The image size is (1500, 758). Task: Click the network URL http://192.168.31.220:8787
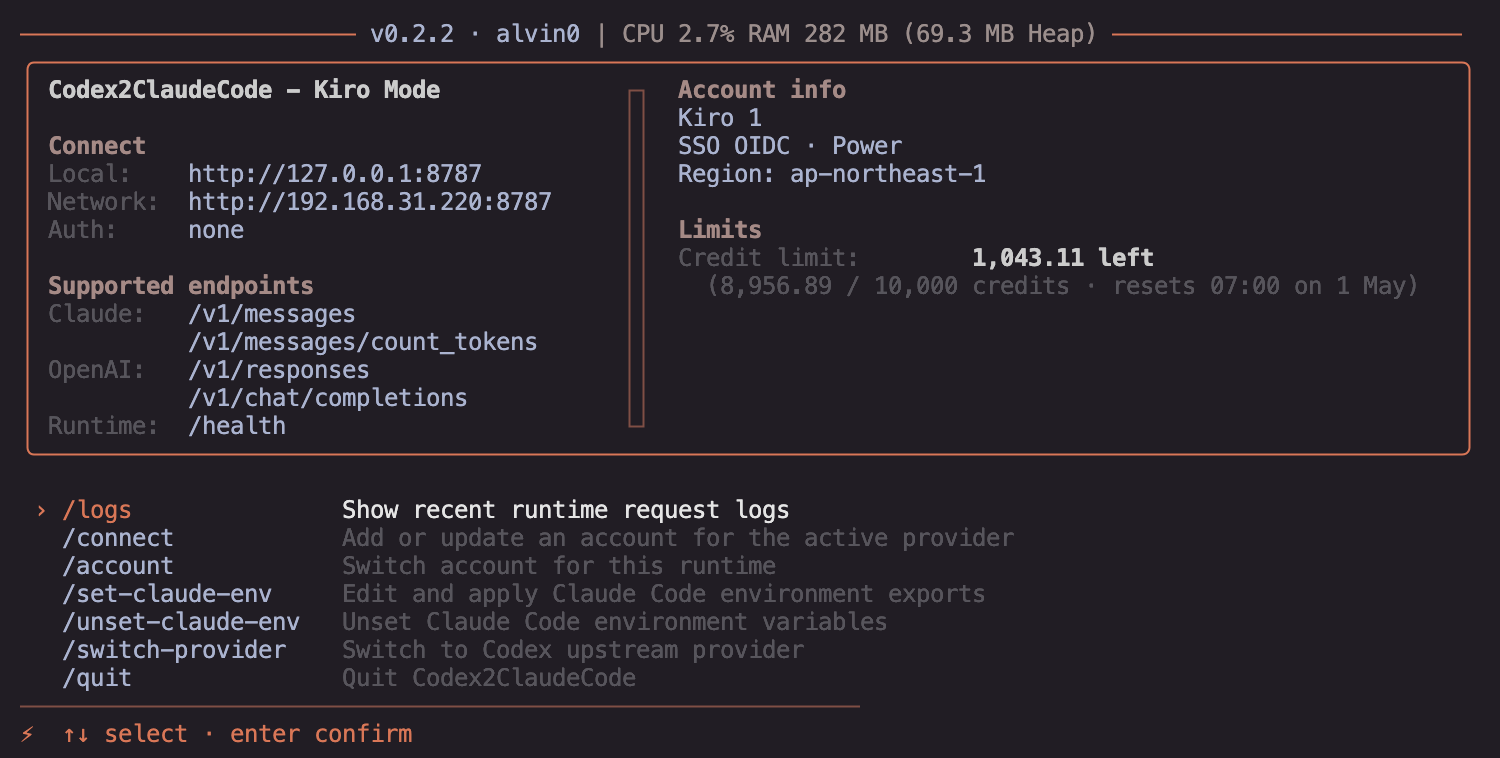pos(370,202)
